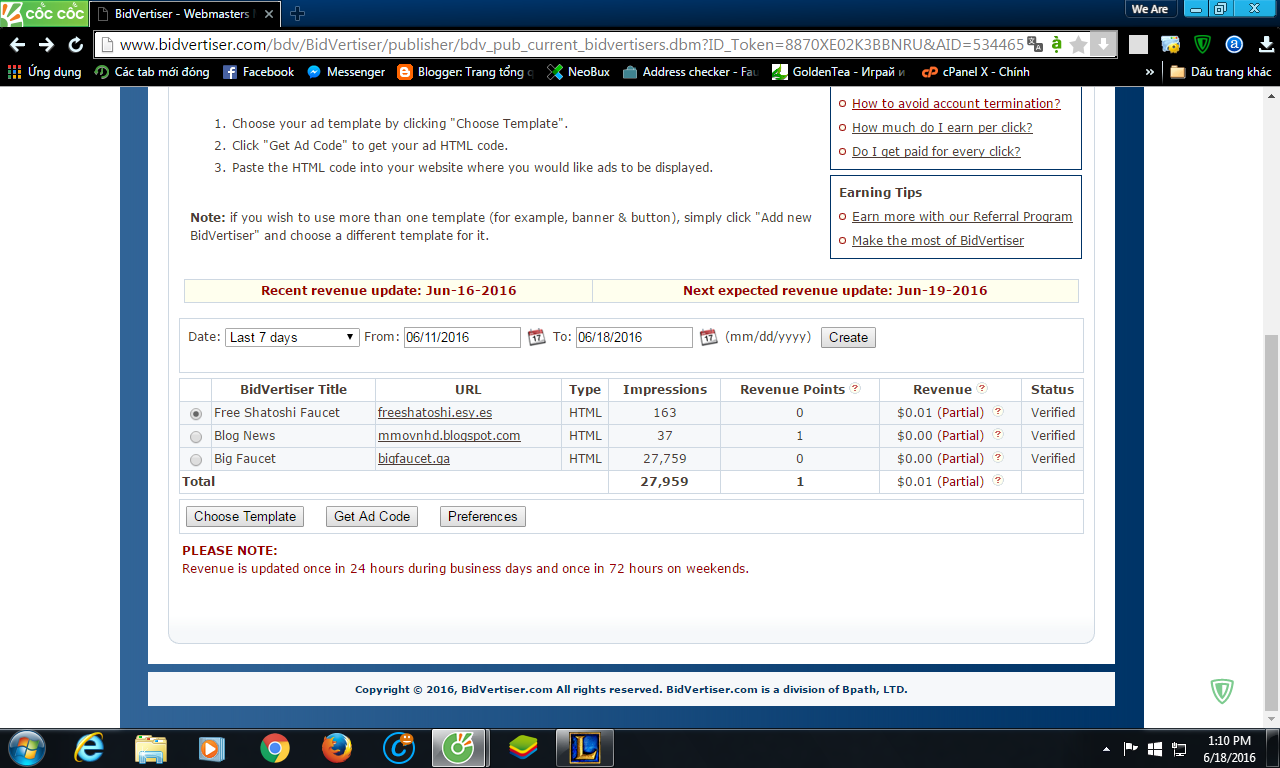
Task: Click the To date input field
Action: 634,337
